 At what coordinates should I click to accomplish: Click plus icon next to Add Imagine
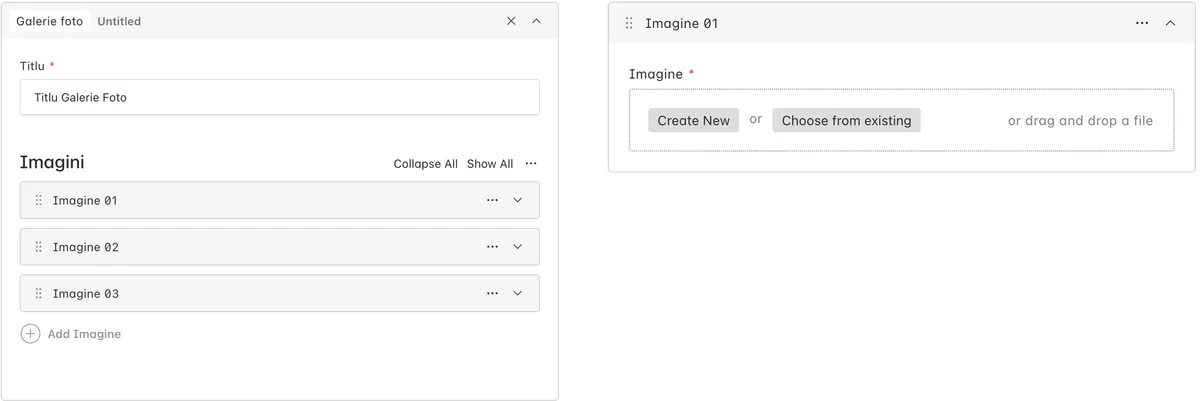(x=30, y=334)
